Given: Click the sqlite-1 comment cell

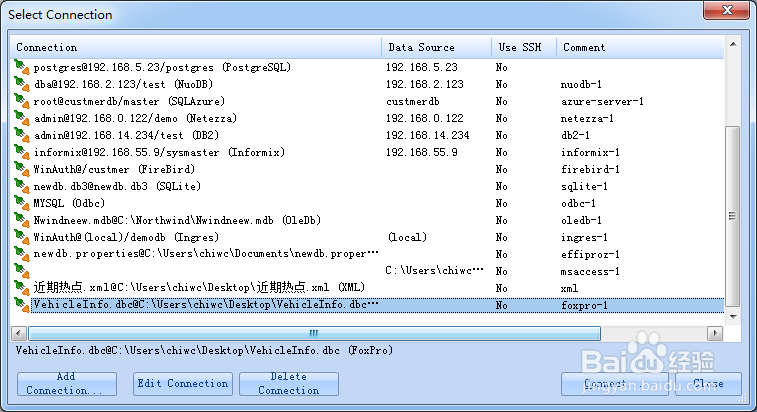Looking at the screenshot, I should [584, 186].
